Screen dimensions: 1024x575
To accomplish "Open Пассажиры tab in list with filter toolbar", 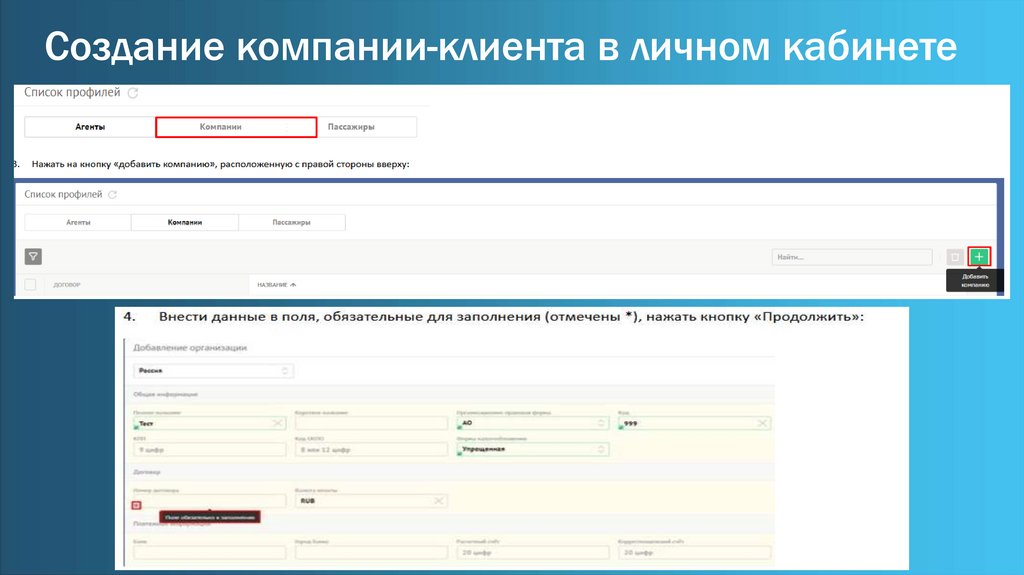I will (292, 222).
